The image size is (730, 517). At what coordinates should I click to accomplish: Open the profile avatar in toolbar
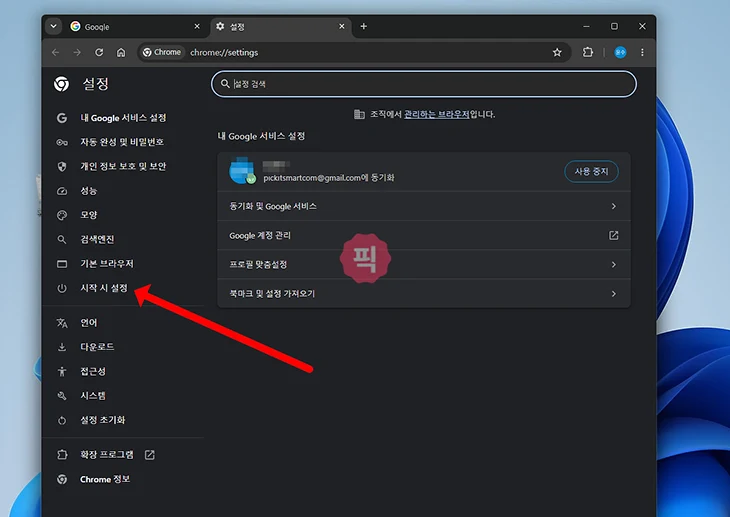click(x=620, y=52)
